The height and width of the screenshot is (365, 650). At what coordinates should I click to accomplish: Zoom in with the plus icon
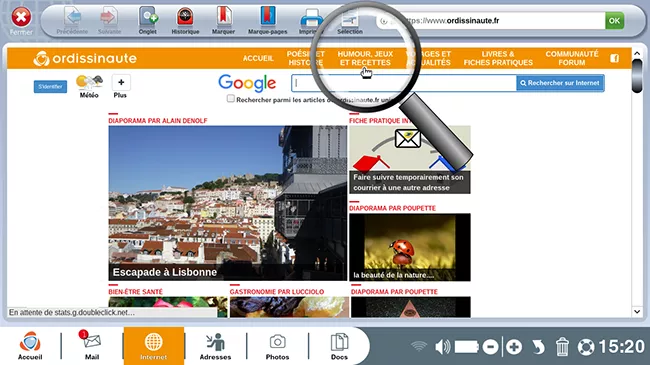click(514, 347)
